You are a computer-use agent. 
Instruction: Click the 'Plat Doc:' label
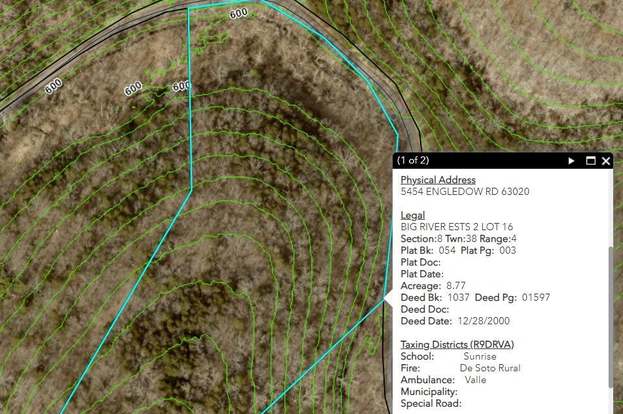click(x=420, y=262)
